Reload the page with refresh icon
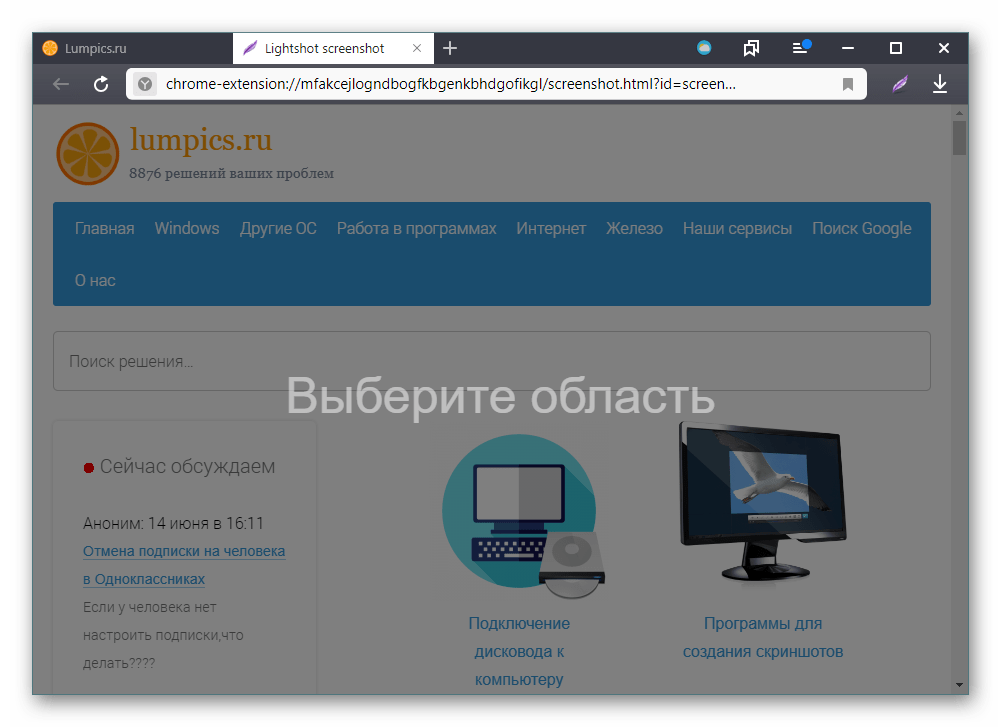The height and width of the screenshot is (727, 1001). coord(101,84)
